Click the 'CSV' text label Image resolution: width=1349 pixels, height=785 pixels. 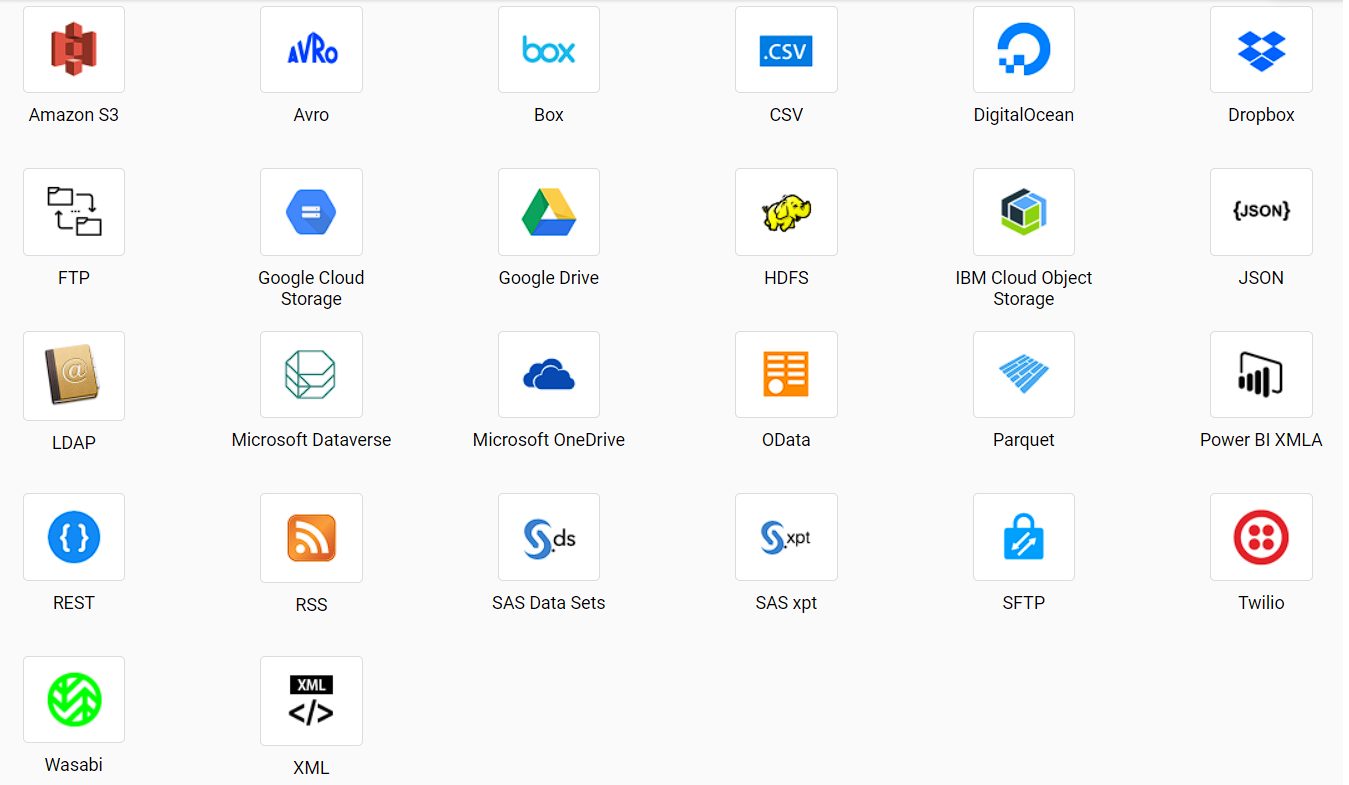click(786, 115)
